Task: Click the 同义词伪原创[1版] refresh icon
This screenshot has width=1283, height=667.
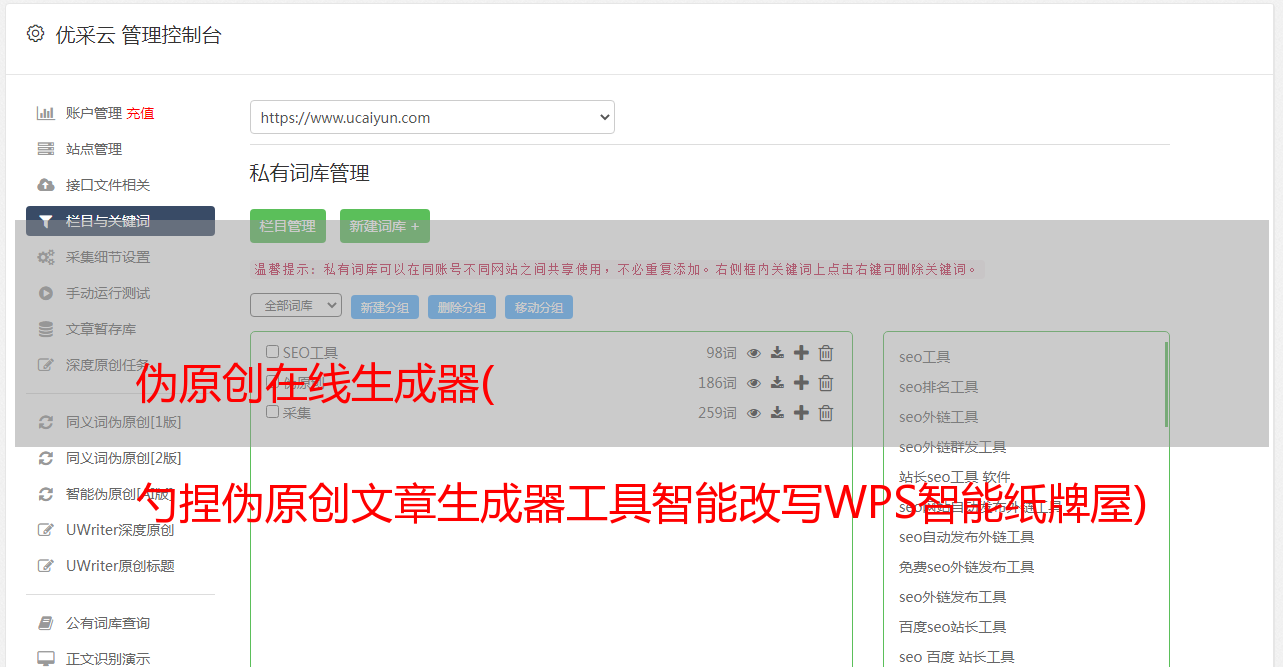Action: coord(46,422)
